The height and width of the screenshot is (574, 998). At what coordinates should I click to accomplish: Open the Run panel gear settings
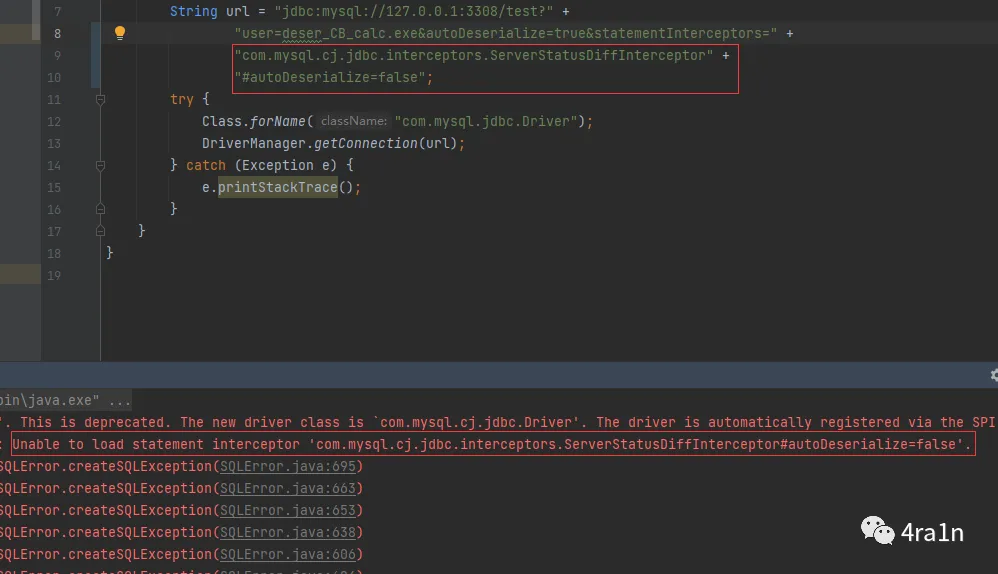click(x=993, y=375)
